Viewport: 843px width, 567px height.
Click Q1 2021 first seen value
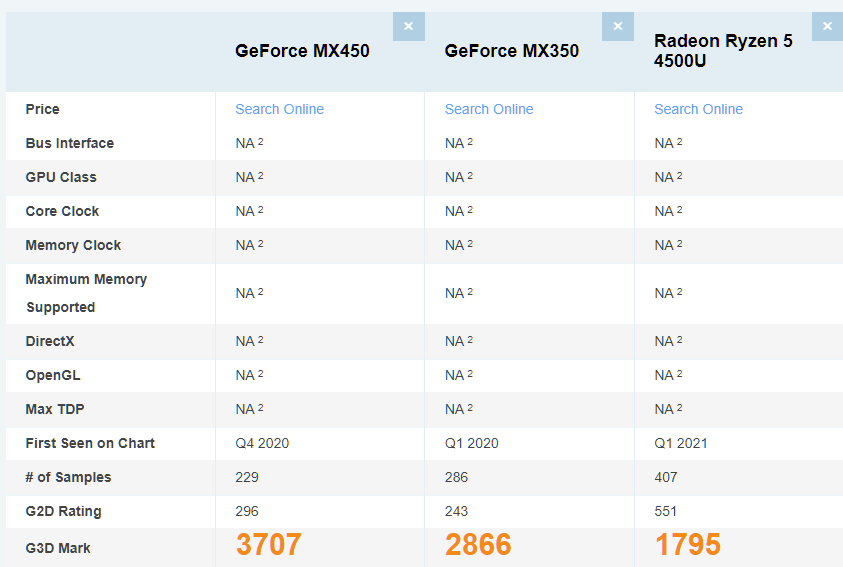[681, 443]
